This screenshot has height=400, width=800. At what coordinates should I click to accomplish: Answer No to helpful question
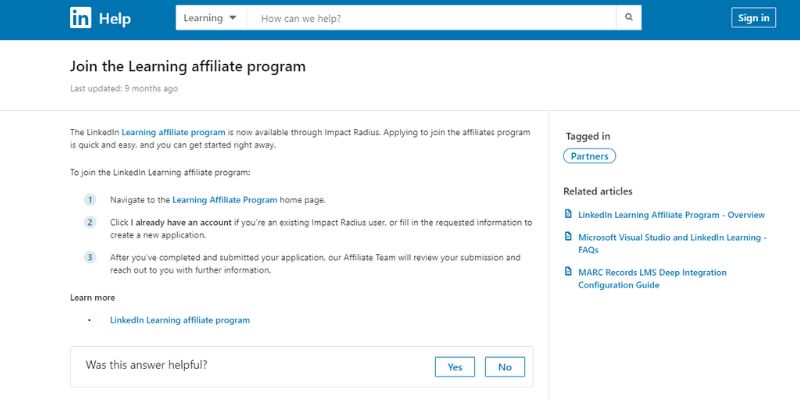coord(505,367)
